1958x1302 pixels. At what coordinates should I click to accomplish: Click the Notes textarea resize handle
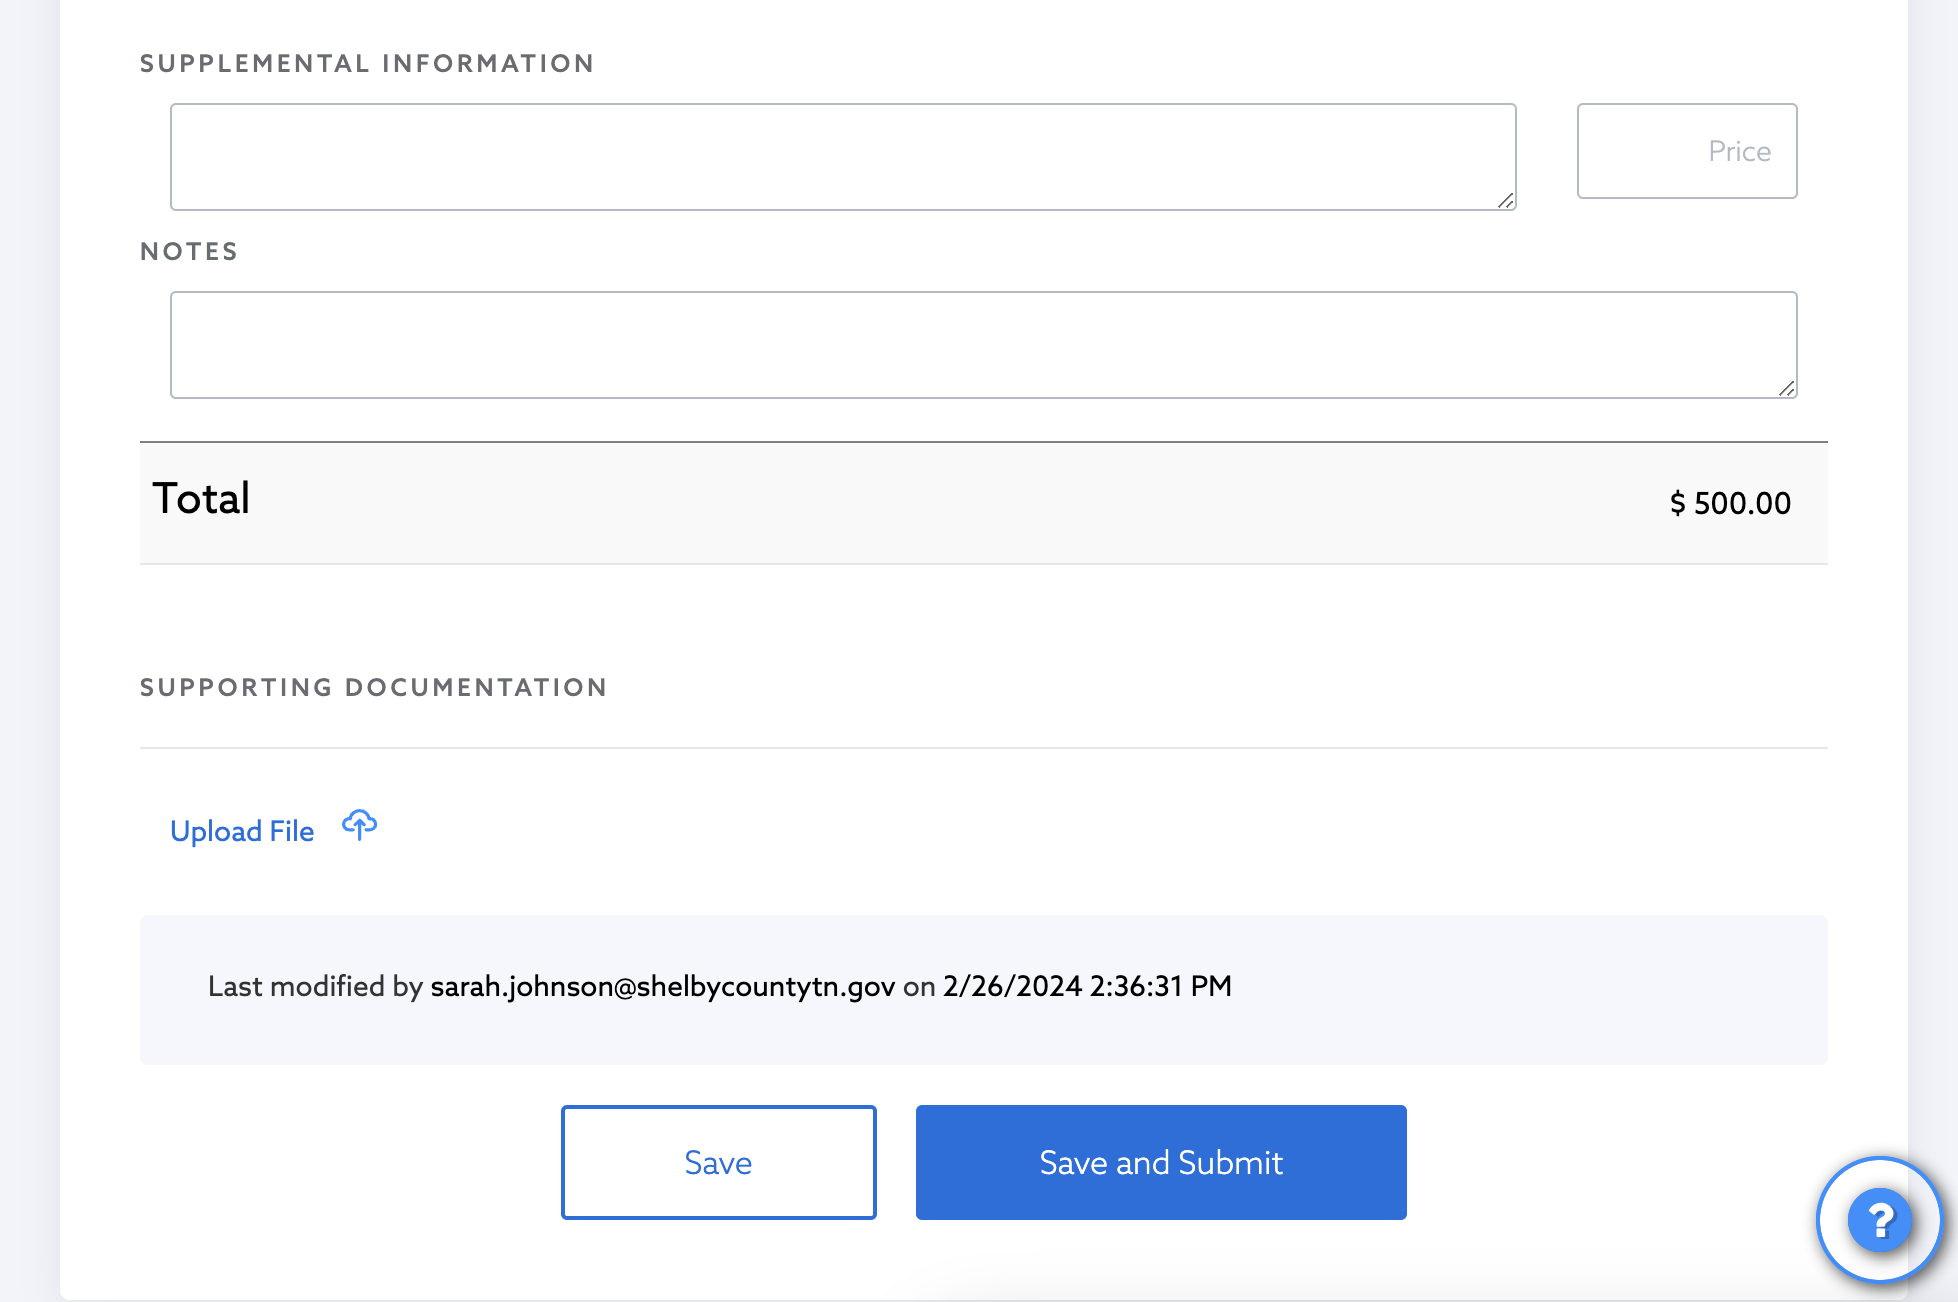coord(1786,388)
